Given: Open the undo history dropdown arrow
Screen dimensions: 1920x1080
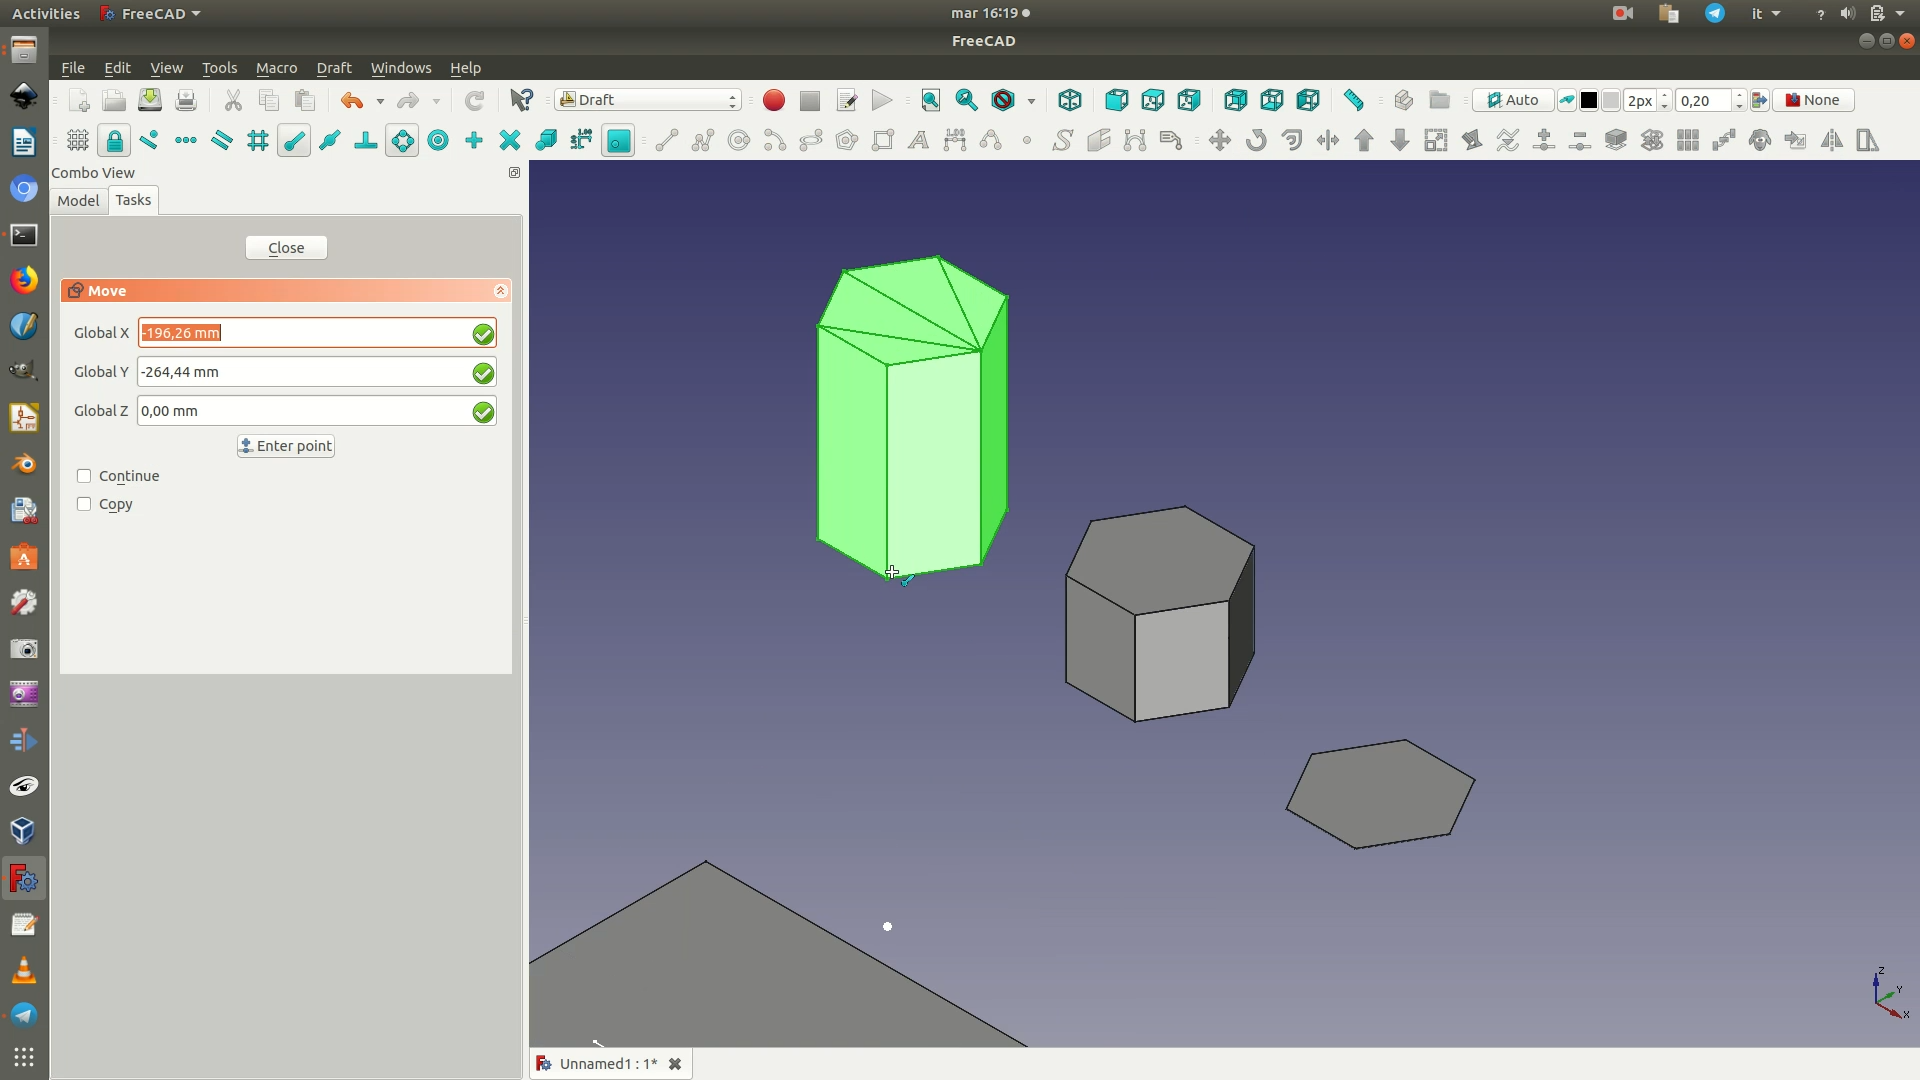Looking at the screenshot, I should click(x=380, y=101).
